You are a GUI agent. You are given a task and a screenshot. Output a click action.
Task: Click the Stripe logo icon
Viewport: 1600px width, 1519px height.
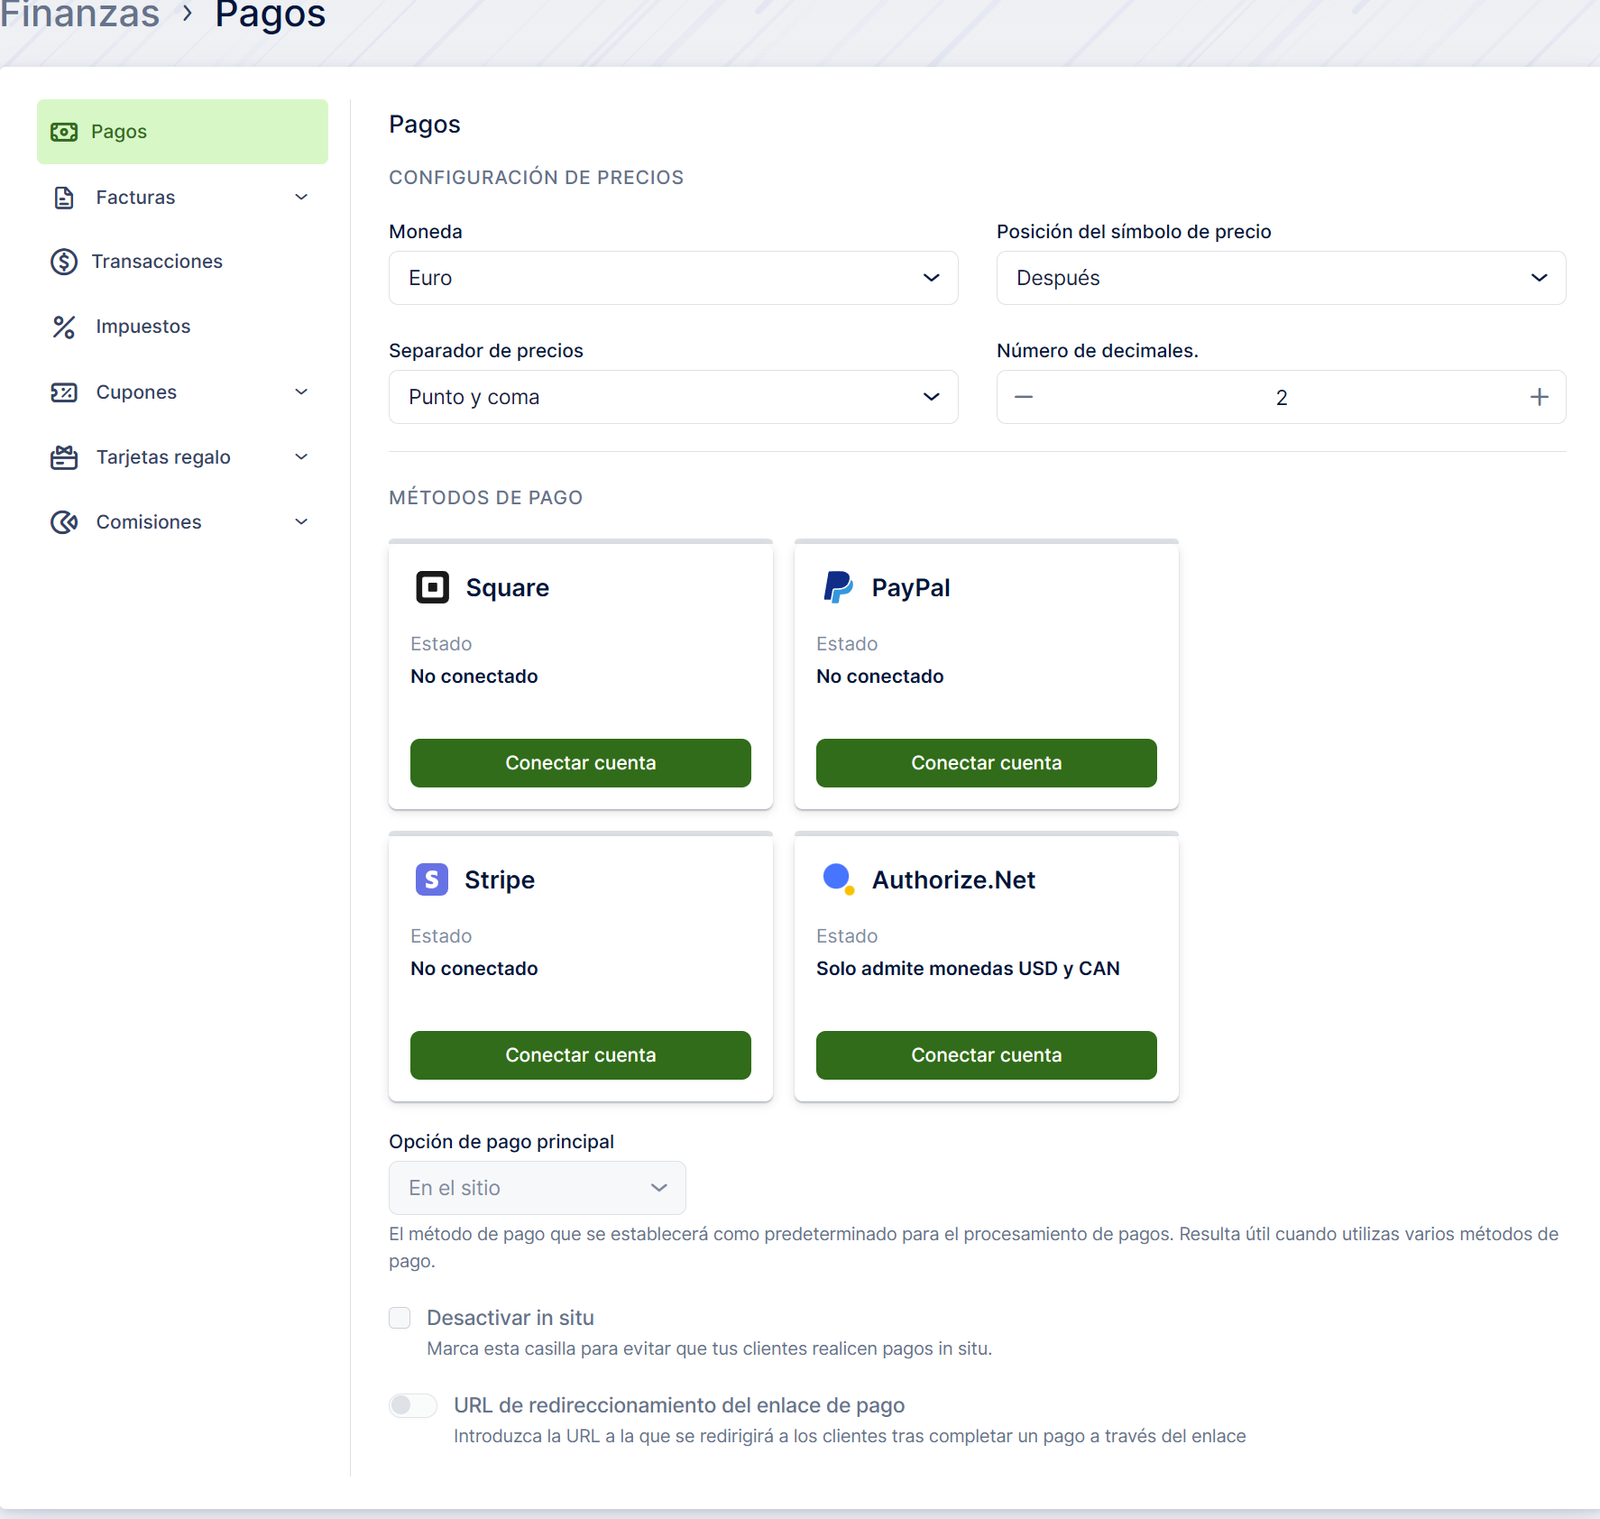click(x=431, y=879)
